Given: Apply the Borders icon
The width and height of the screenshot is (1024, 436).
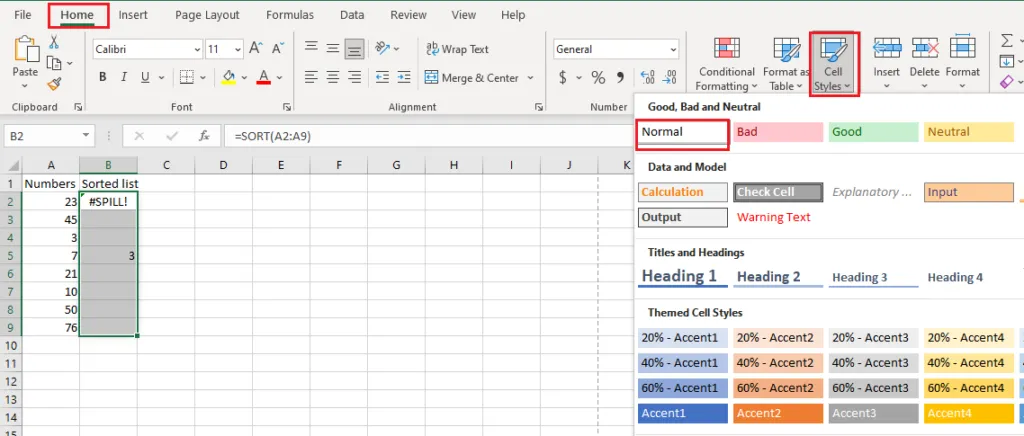Looking at the screenshot, I should 187,77.
